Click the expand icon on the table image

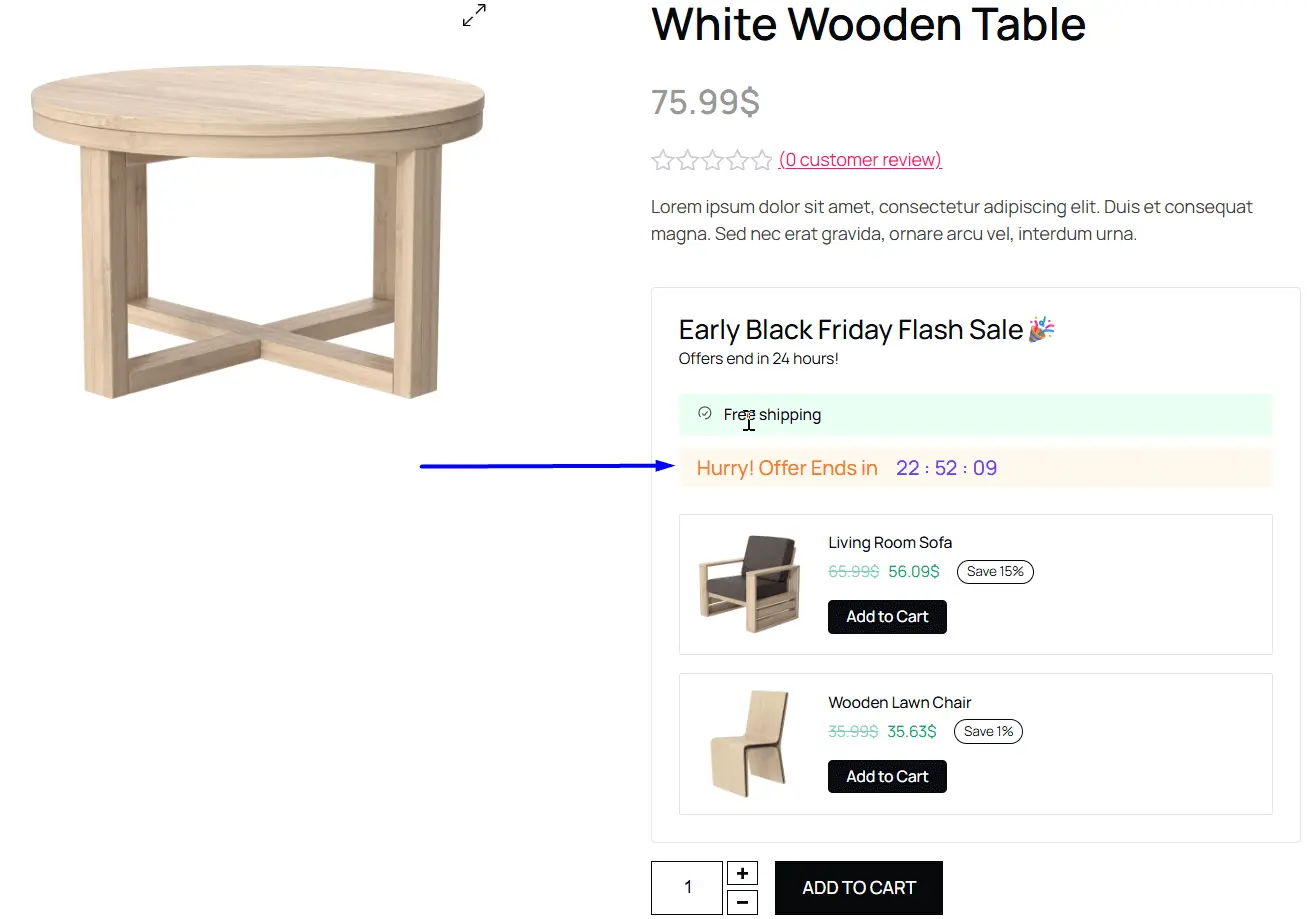[x=473, y=15]
